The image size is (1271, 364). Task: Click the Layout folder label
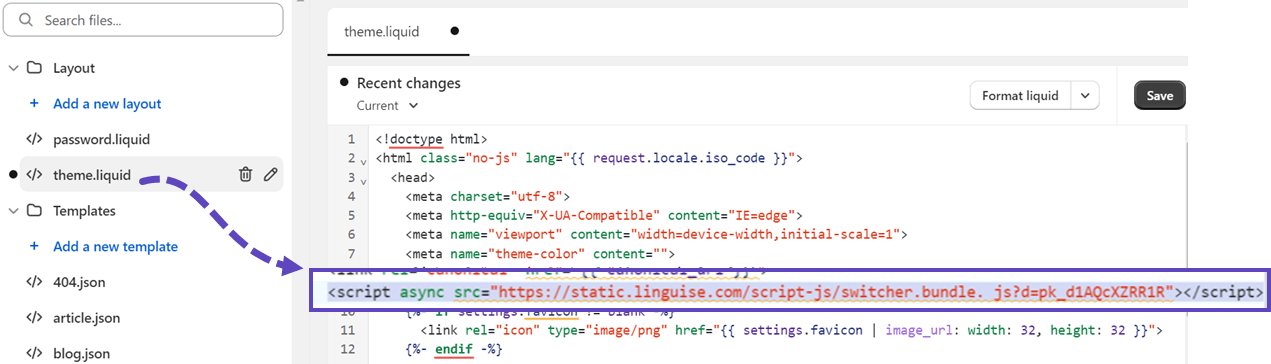tap(74, 68)
